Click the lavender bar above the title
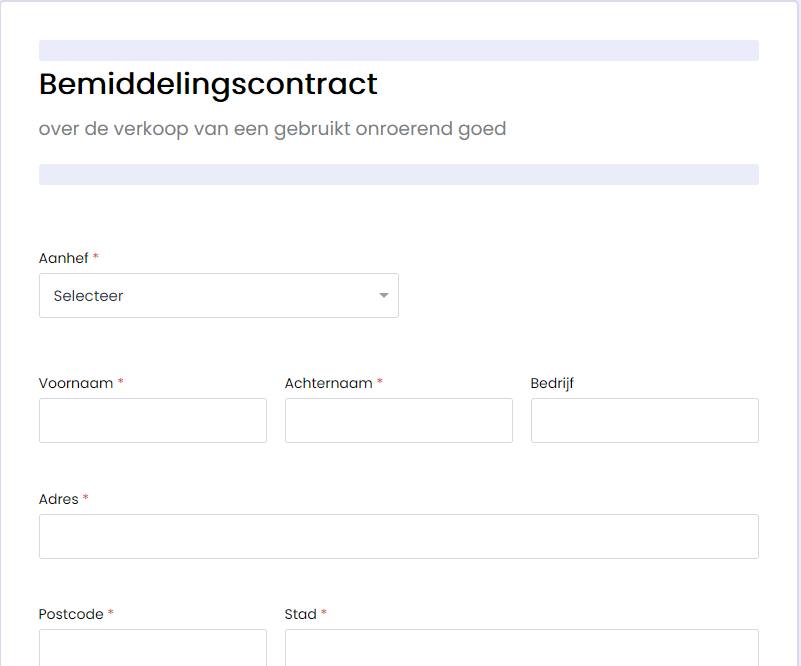Screen dimensions: 801x666 coord(398,51)
